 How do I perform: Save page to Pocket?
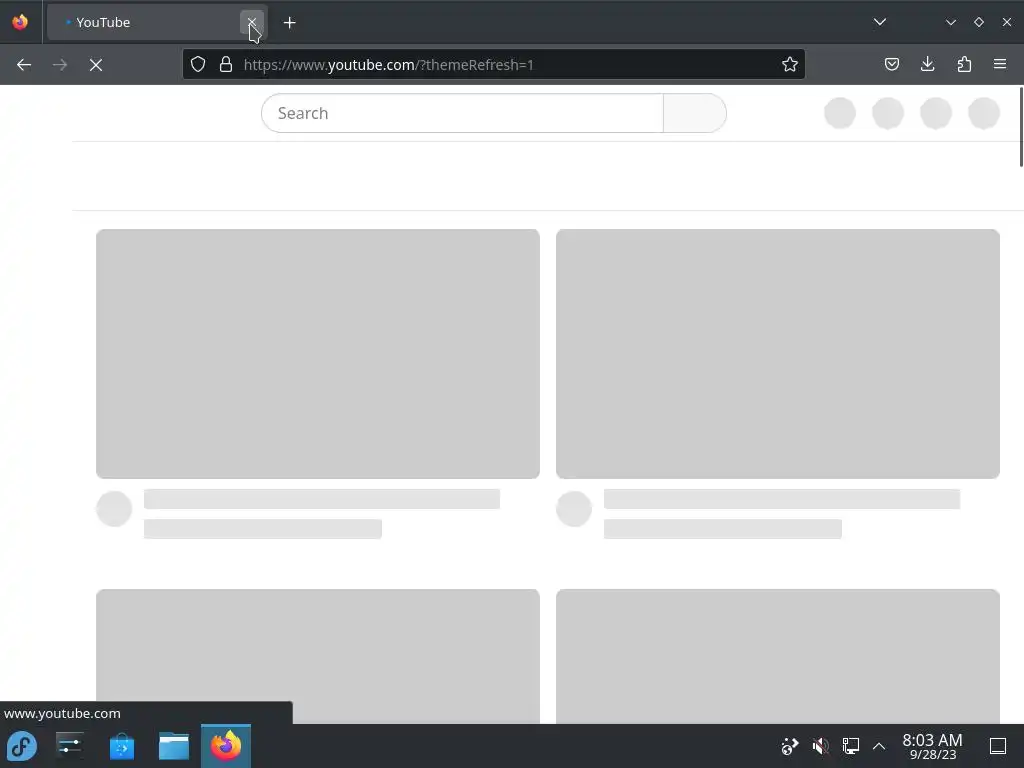(892, 64)
